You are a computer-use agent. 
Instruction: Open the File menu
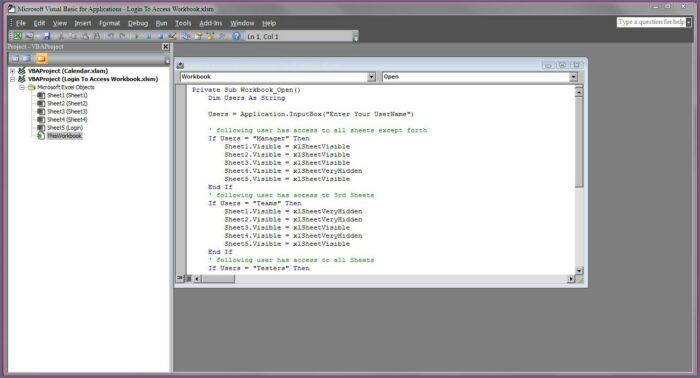(x=21, y=23)
